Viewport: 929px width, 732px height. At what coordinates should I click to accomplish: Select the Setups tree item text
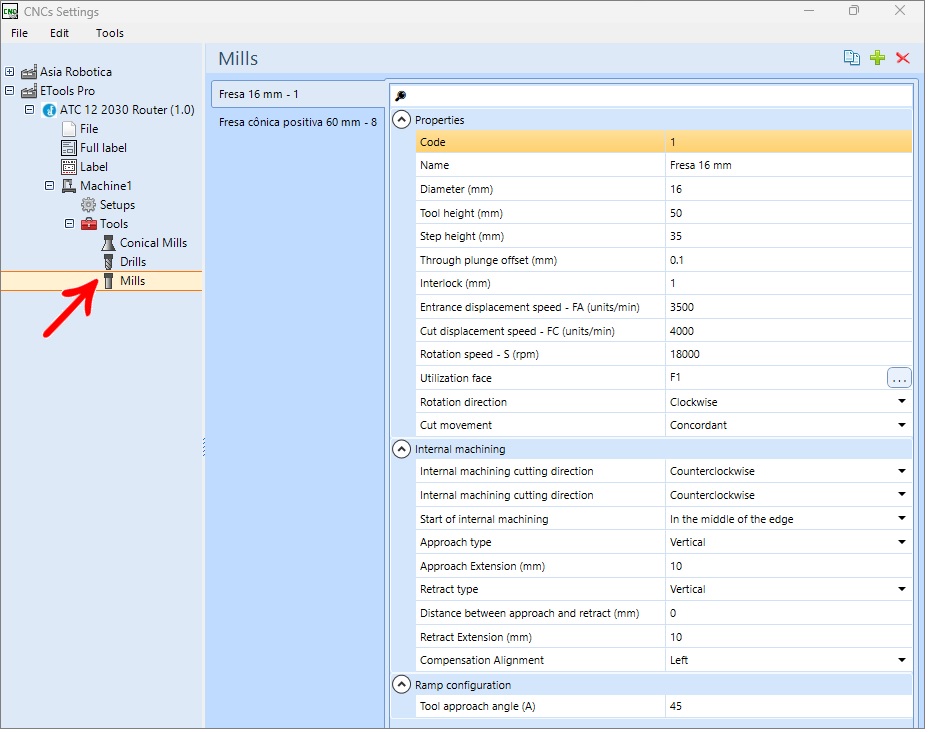tap(117, 204)
